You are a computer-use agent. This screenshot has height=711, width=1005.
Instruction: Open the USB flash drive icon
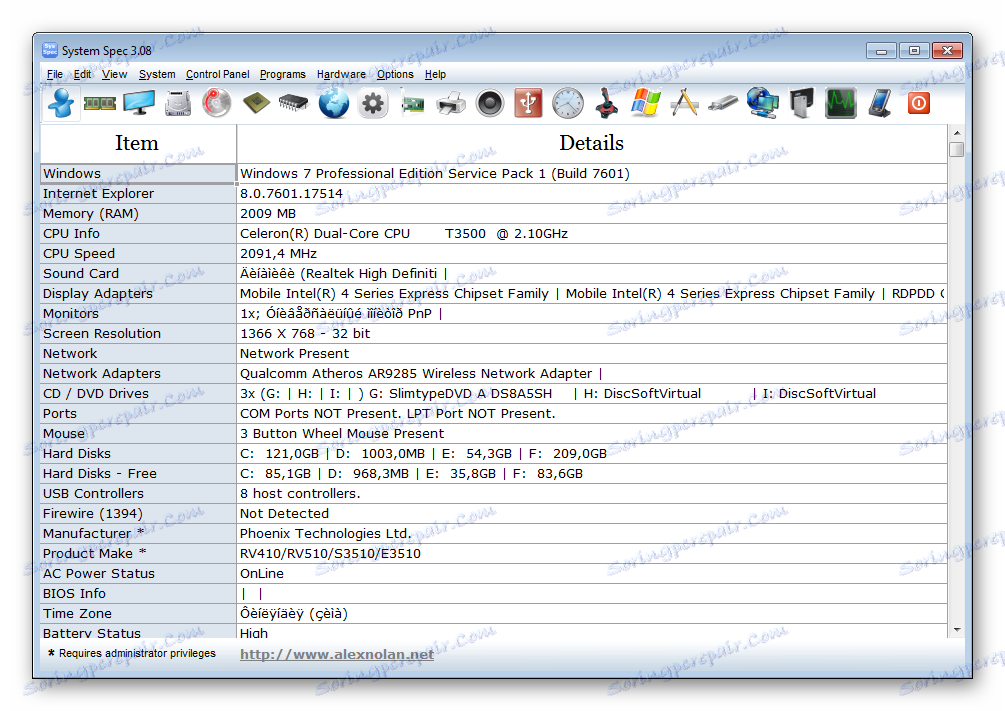click(723, 103)
